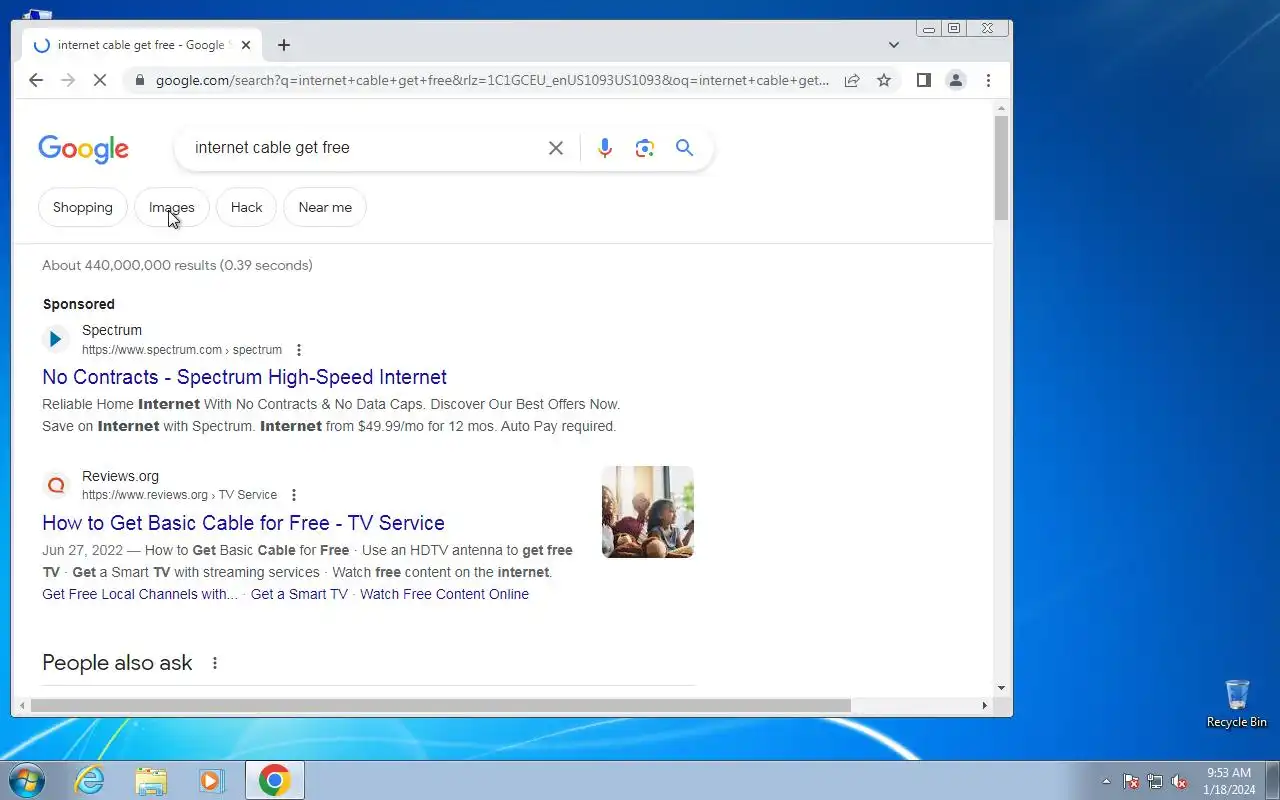This screenshot has height=800, width=1280.
Task: Click the Reviews.org result thumbnail image
Action: (648, 512)
